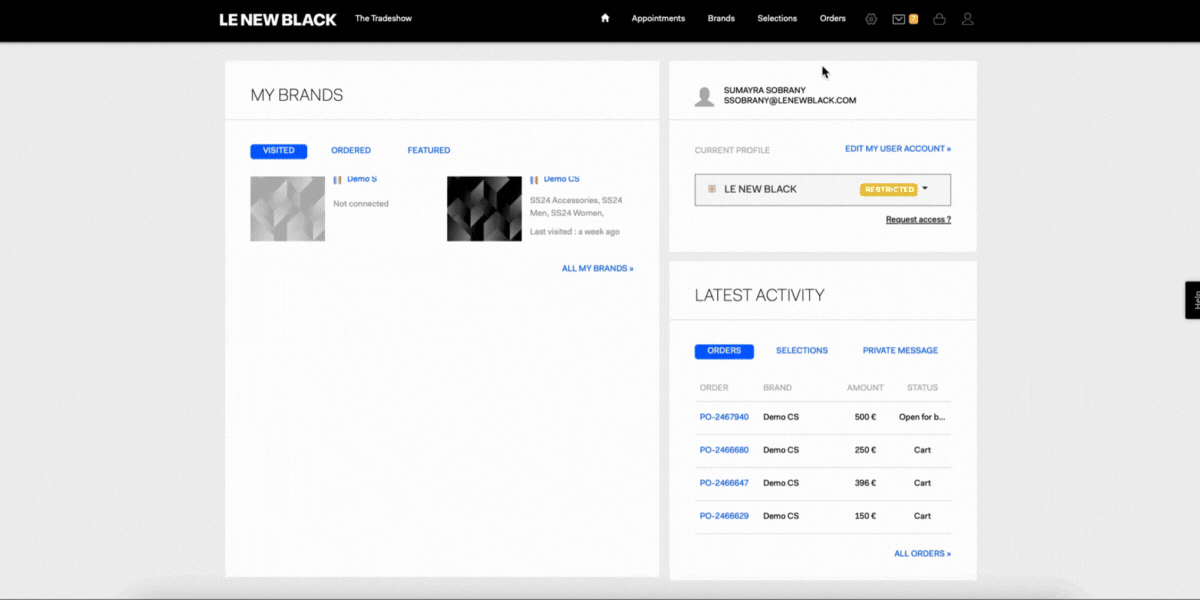Open order PO-2467940
The height and width of the screenshot is (600, 1200).
[x=724, y=417]
